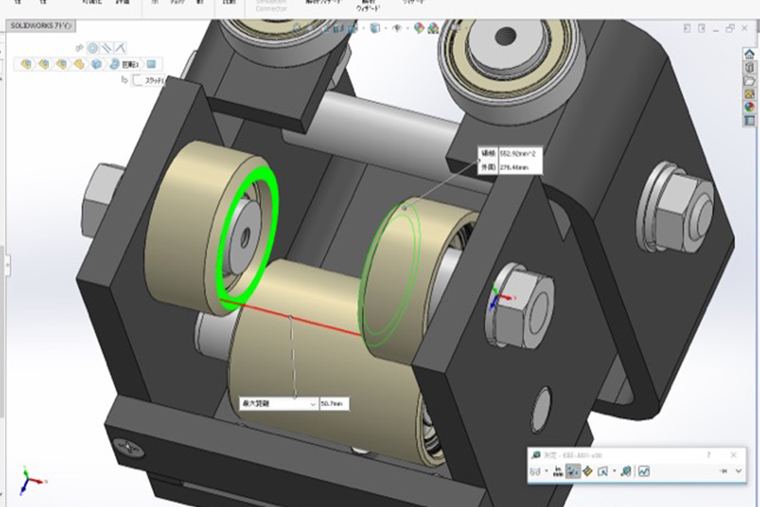This screenshot has height=507, width=760.
Task: Click the Hide/Show Items eye icon
Action: pyautogui.click(x=397, y=29)
